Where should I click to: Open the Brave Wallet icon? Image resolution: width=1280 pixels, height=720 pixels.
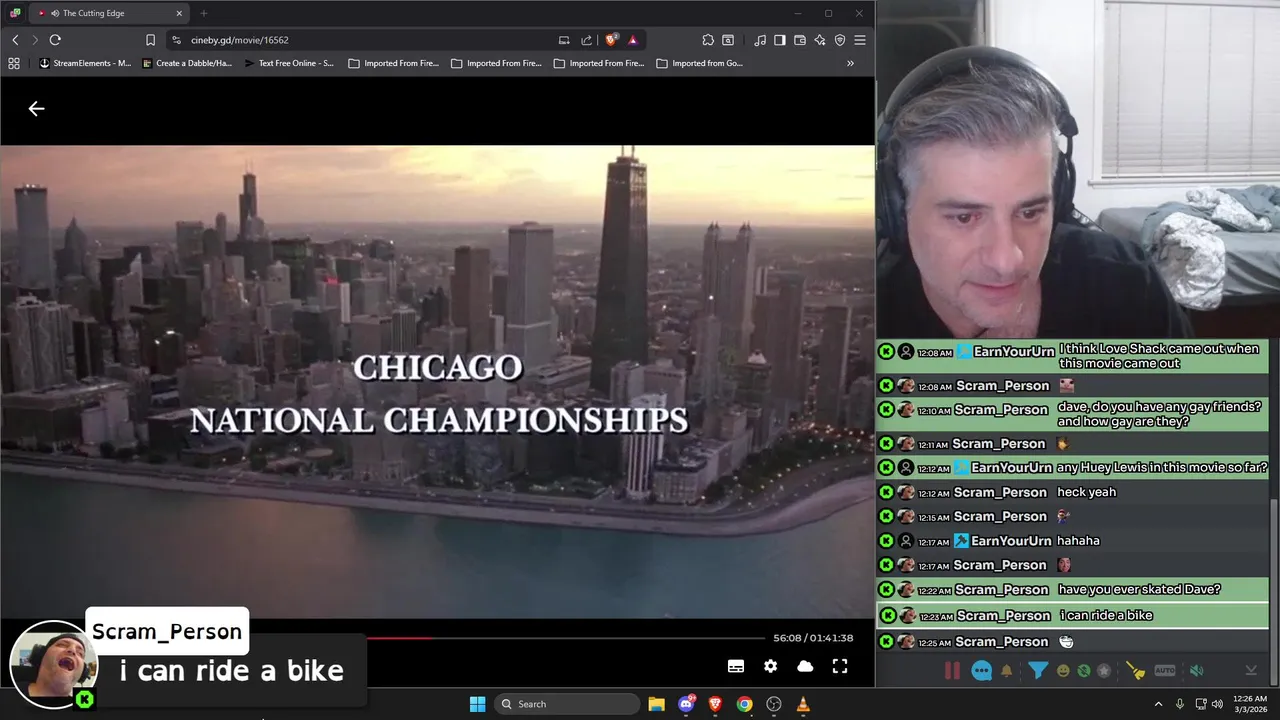(800, 40)
